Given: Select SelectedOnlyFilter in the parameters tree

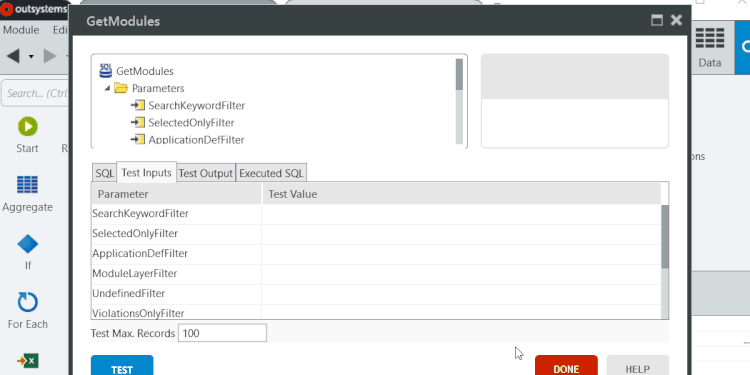Looking at the screenshot, I should pyautogui.click(x=191, y=122).
